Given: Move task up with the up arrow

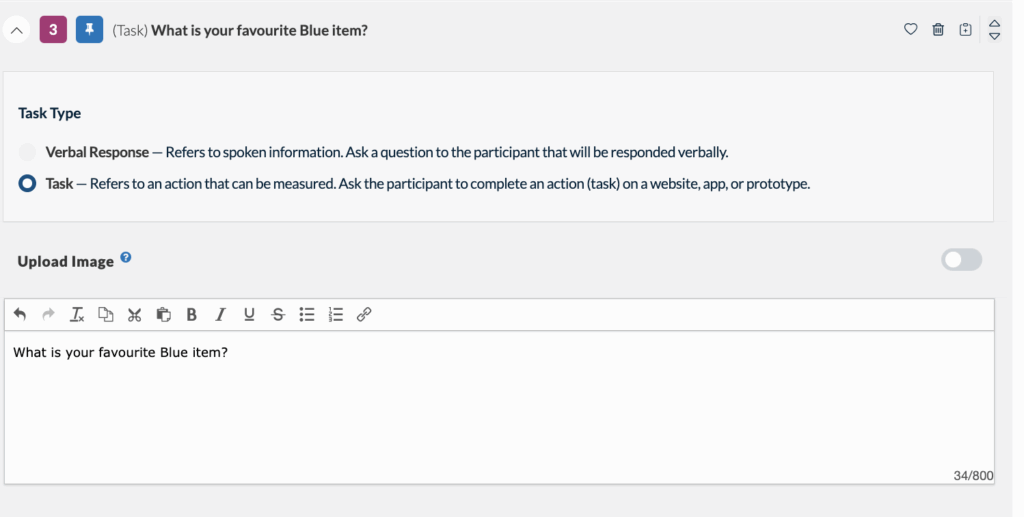Looking at the screenshot, I should click(x=994, y=23).
